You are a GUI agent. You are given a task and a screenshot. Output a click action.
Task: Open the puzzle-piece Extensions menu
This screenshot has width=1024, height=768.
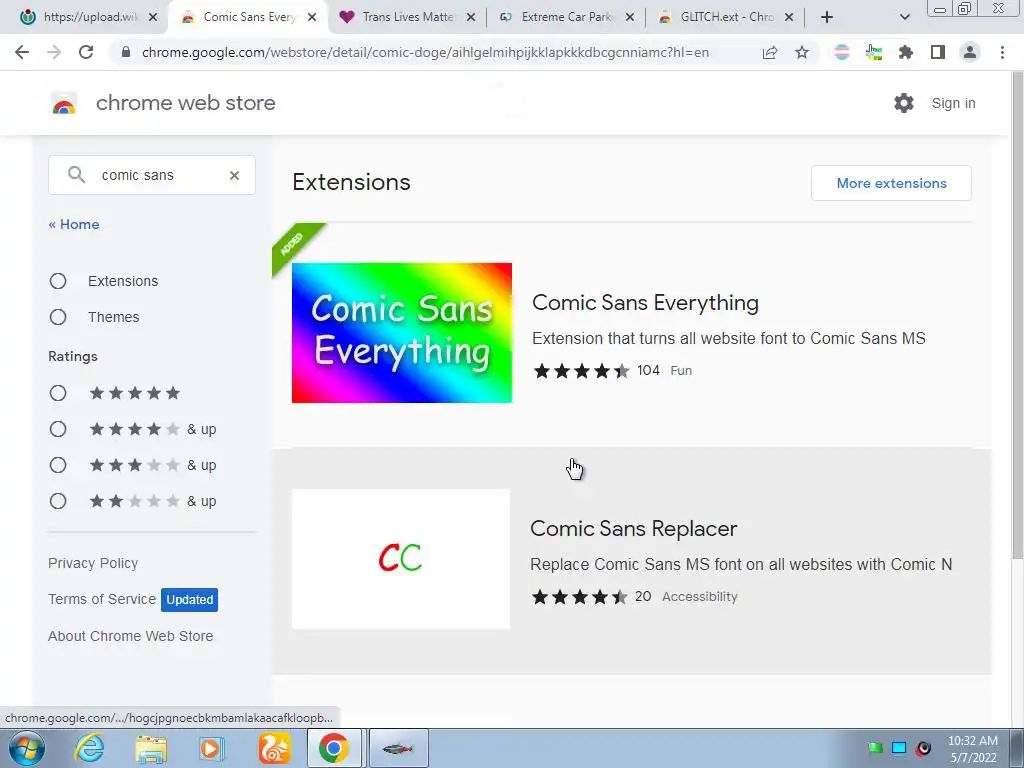[x=906, y=52]
